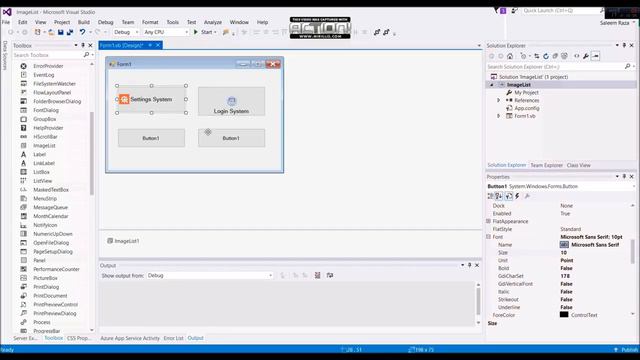Toggle auto-hide pin on Solution Explorer
Screen dimensions: 640x360
624,45
